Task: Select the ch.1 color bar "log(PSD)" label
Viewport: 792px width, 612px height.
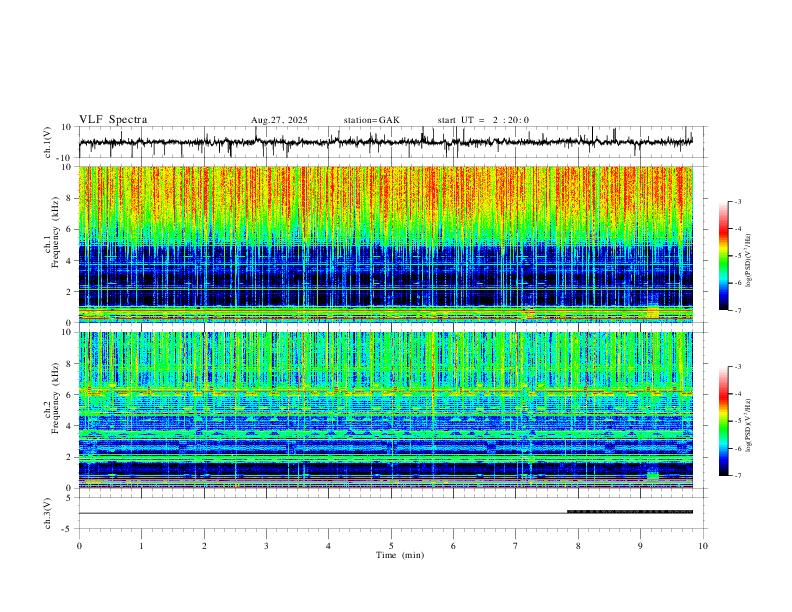Action: (x=749, y=261)
